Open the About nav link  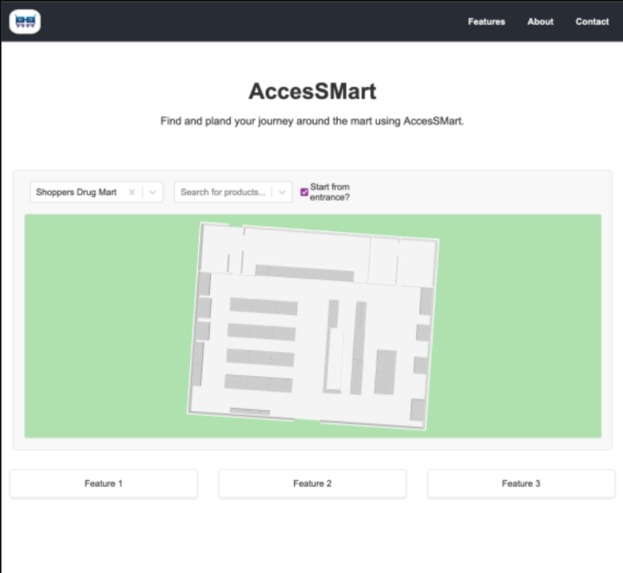(540, 22)
